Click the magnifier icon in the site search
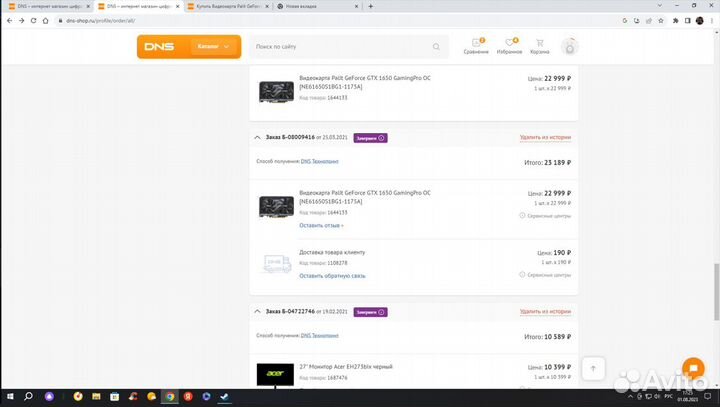720x407 pixels. click(x=436, y=46)
